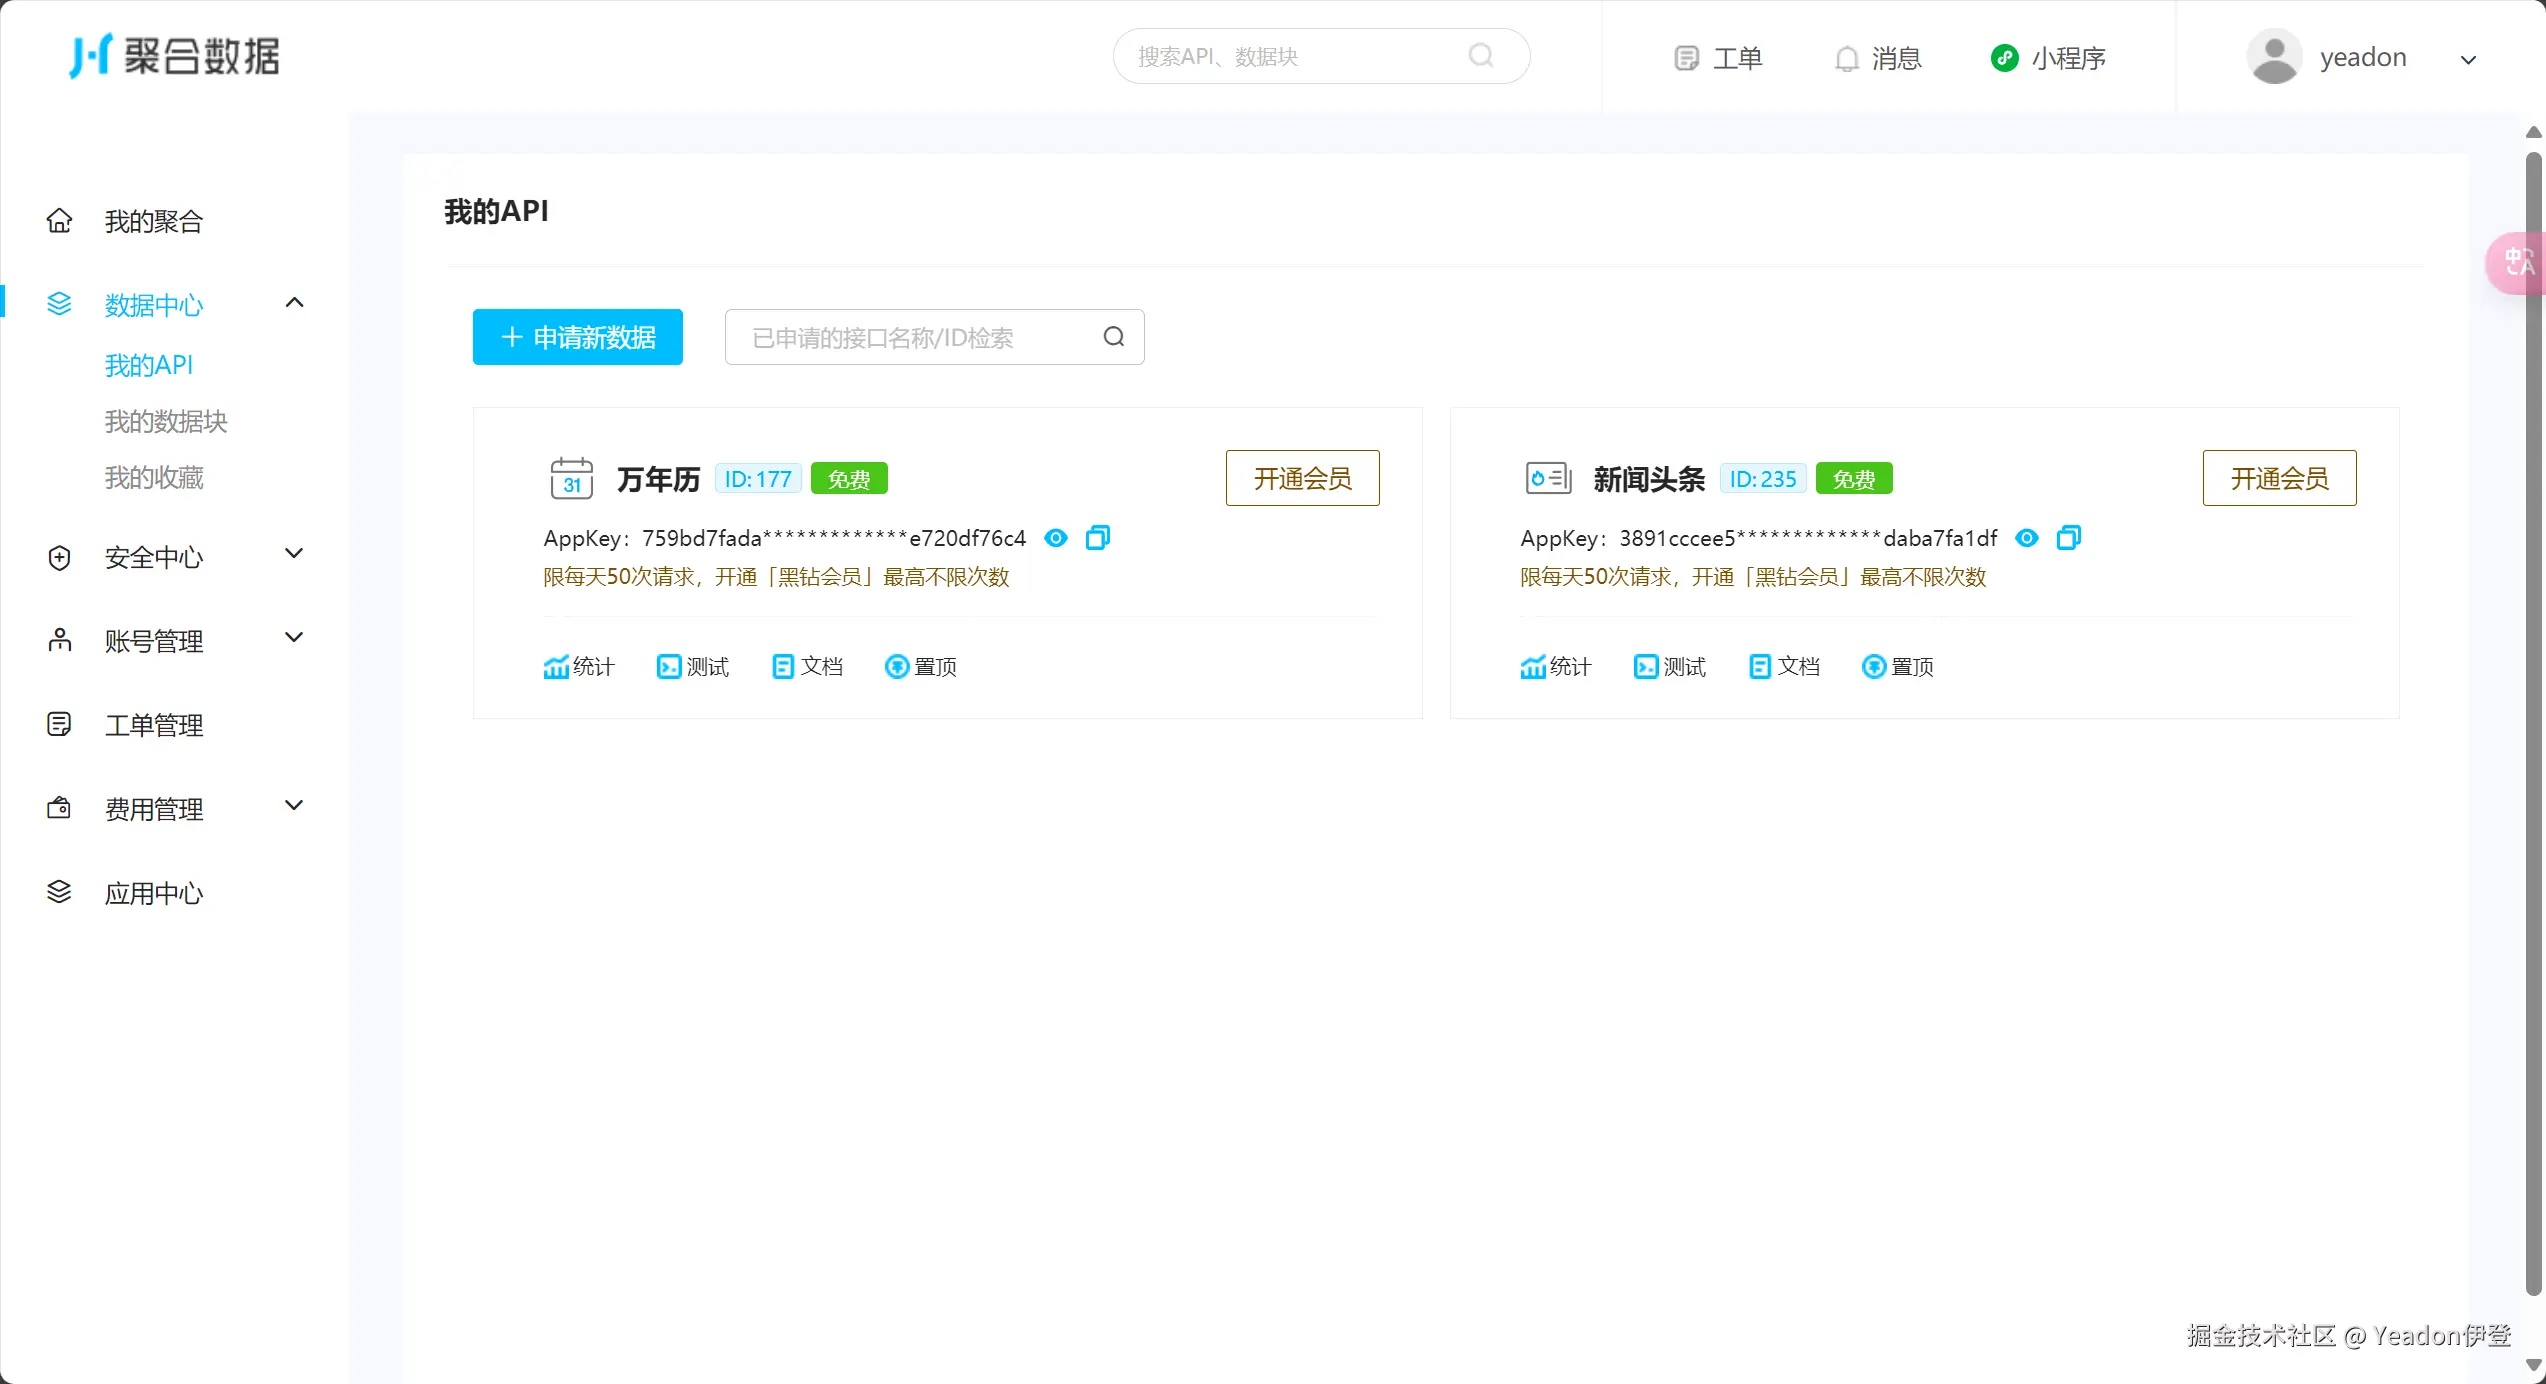The height and width of the screenshot is (1384, 2546).
Task: Collapse the 数据中心 sidebar section
Action: coord(294,303)
